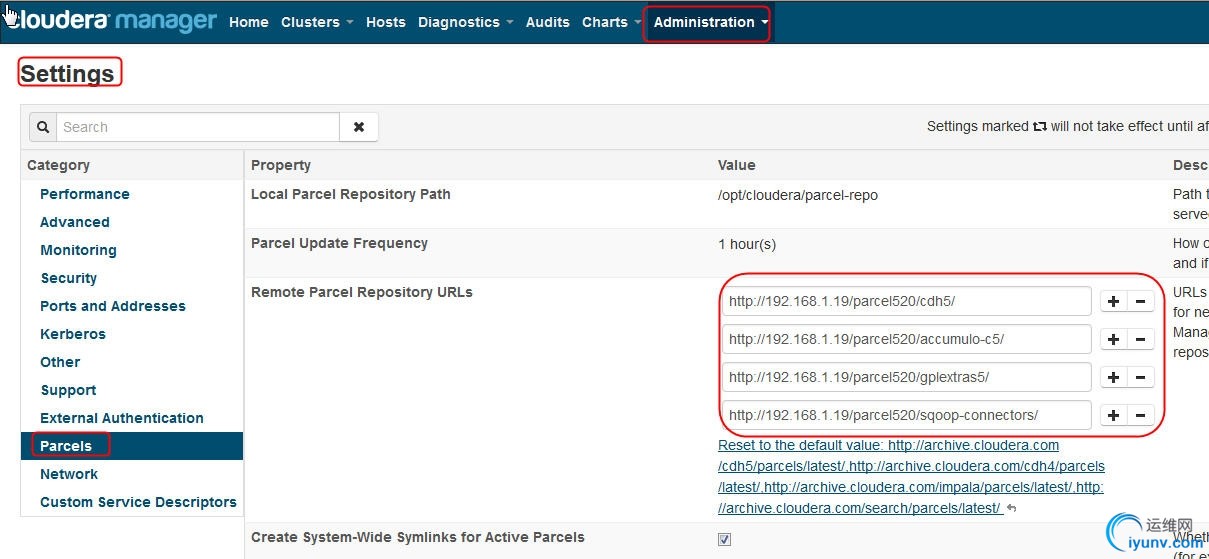
Task: Clear the search with X button
Action: tap(359, 127)
